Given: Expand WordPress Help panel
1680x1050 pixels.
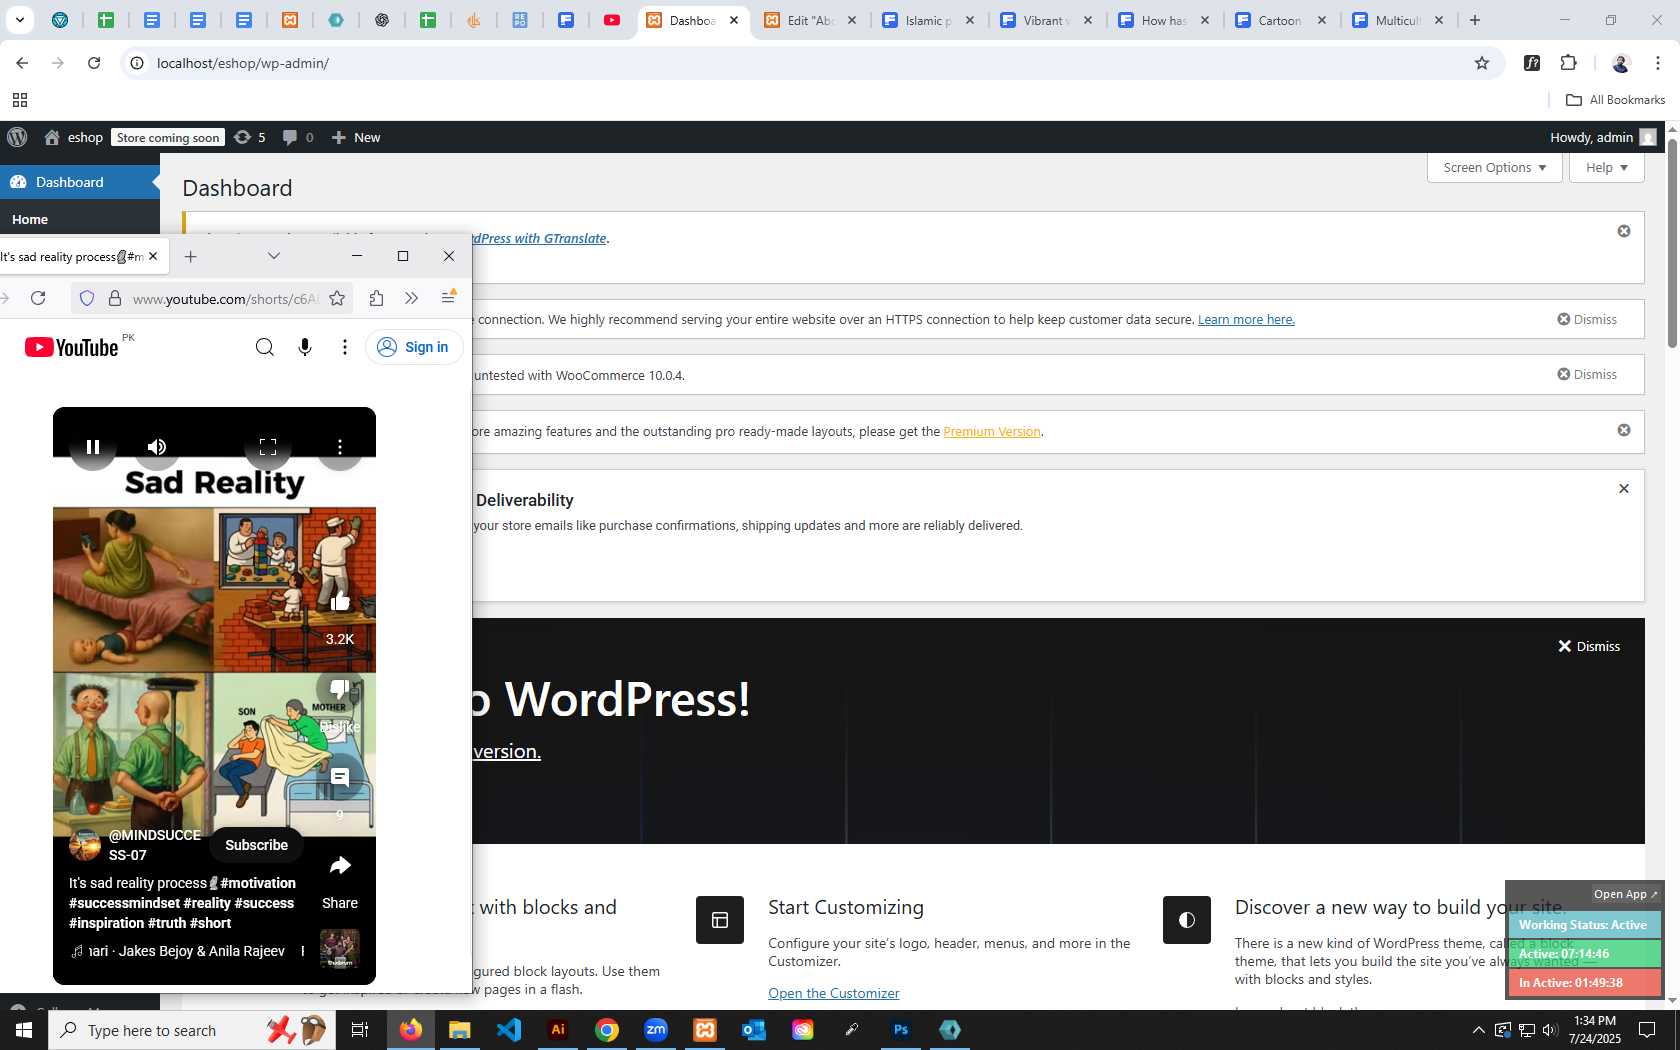Looking at the screenshot, I should click(x=1607, y=167).
